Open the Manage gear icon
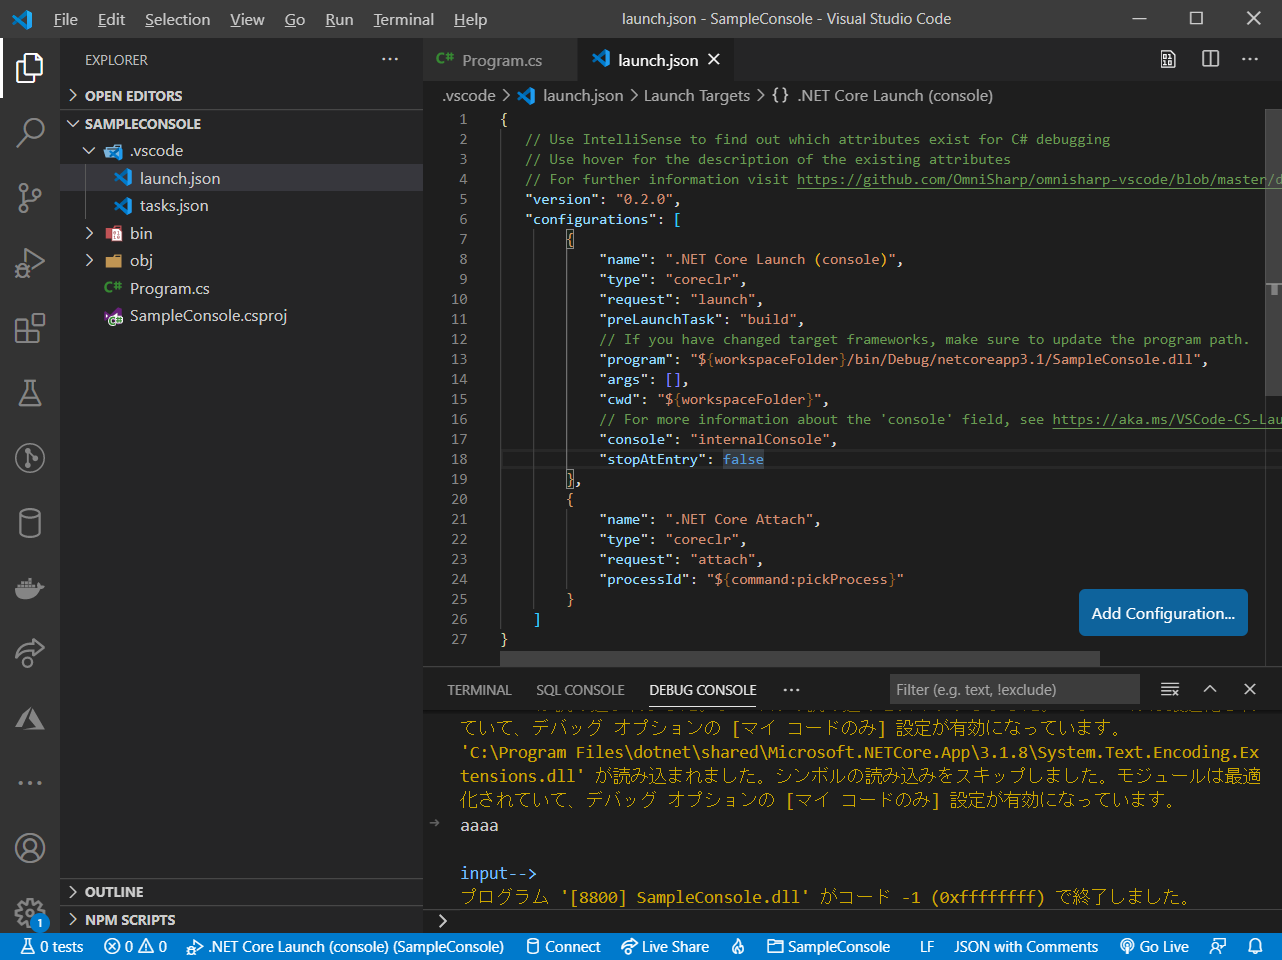 (x=30, y=912)
